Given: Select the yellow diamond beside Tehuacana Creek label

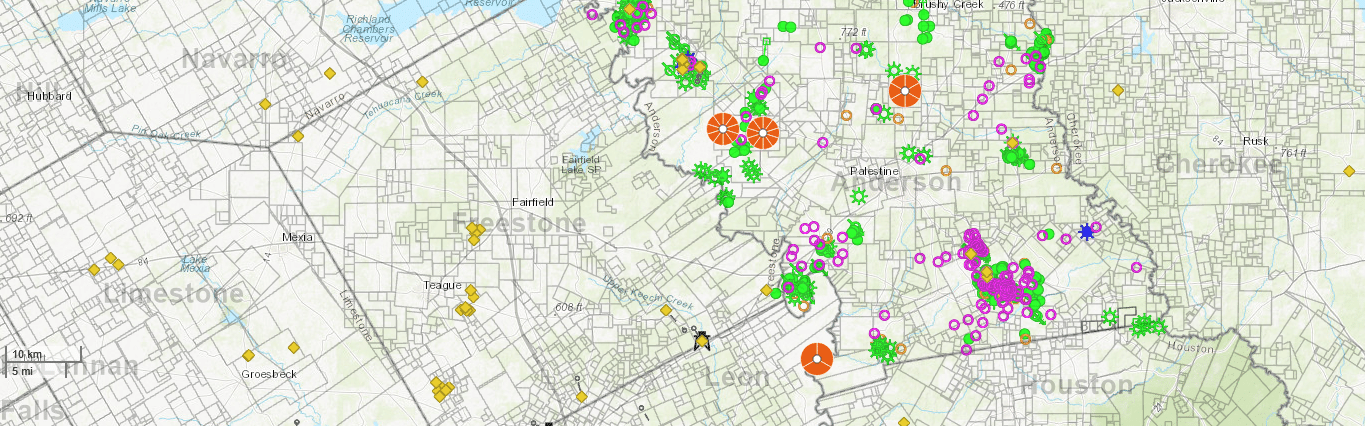Looking at the screenshot, I should point(422,82).
